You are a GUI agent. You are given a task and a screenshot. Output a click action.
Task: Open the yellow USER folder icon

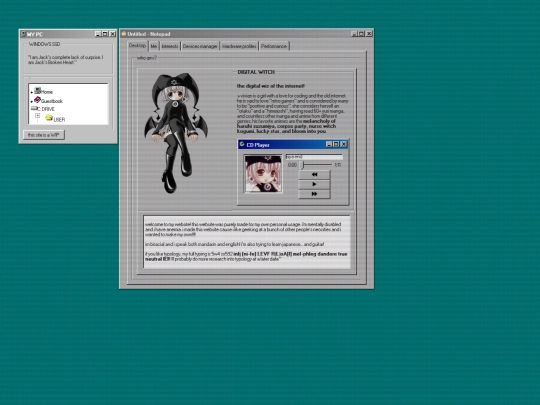coord(49,118)
